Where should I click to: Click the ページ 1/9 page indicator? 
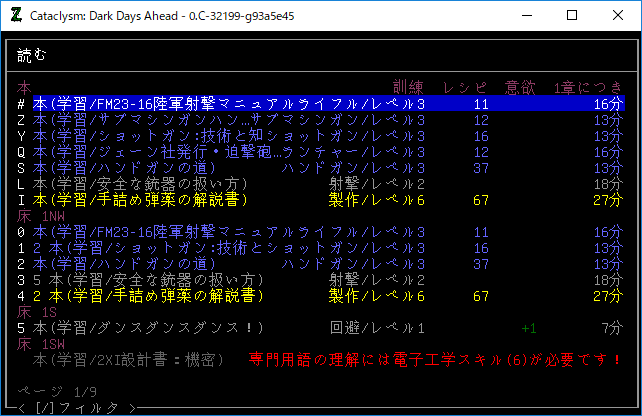(x=55, y=391)
